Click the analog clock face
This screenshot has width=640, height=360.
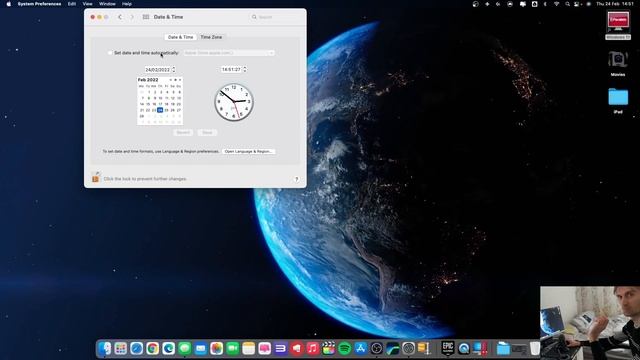click(x=234, y=102)
